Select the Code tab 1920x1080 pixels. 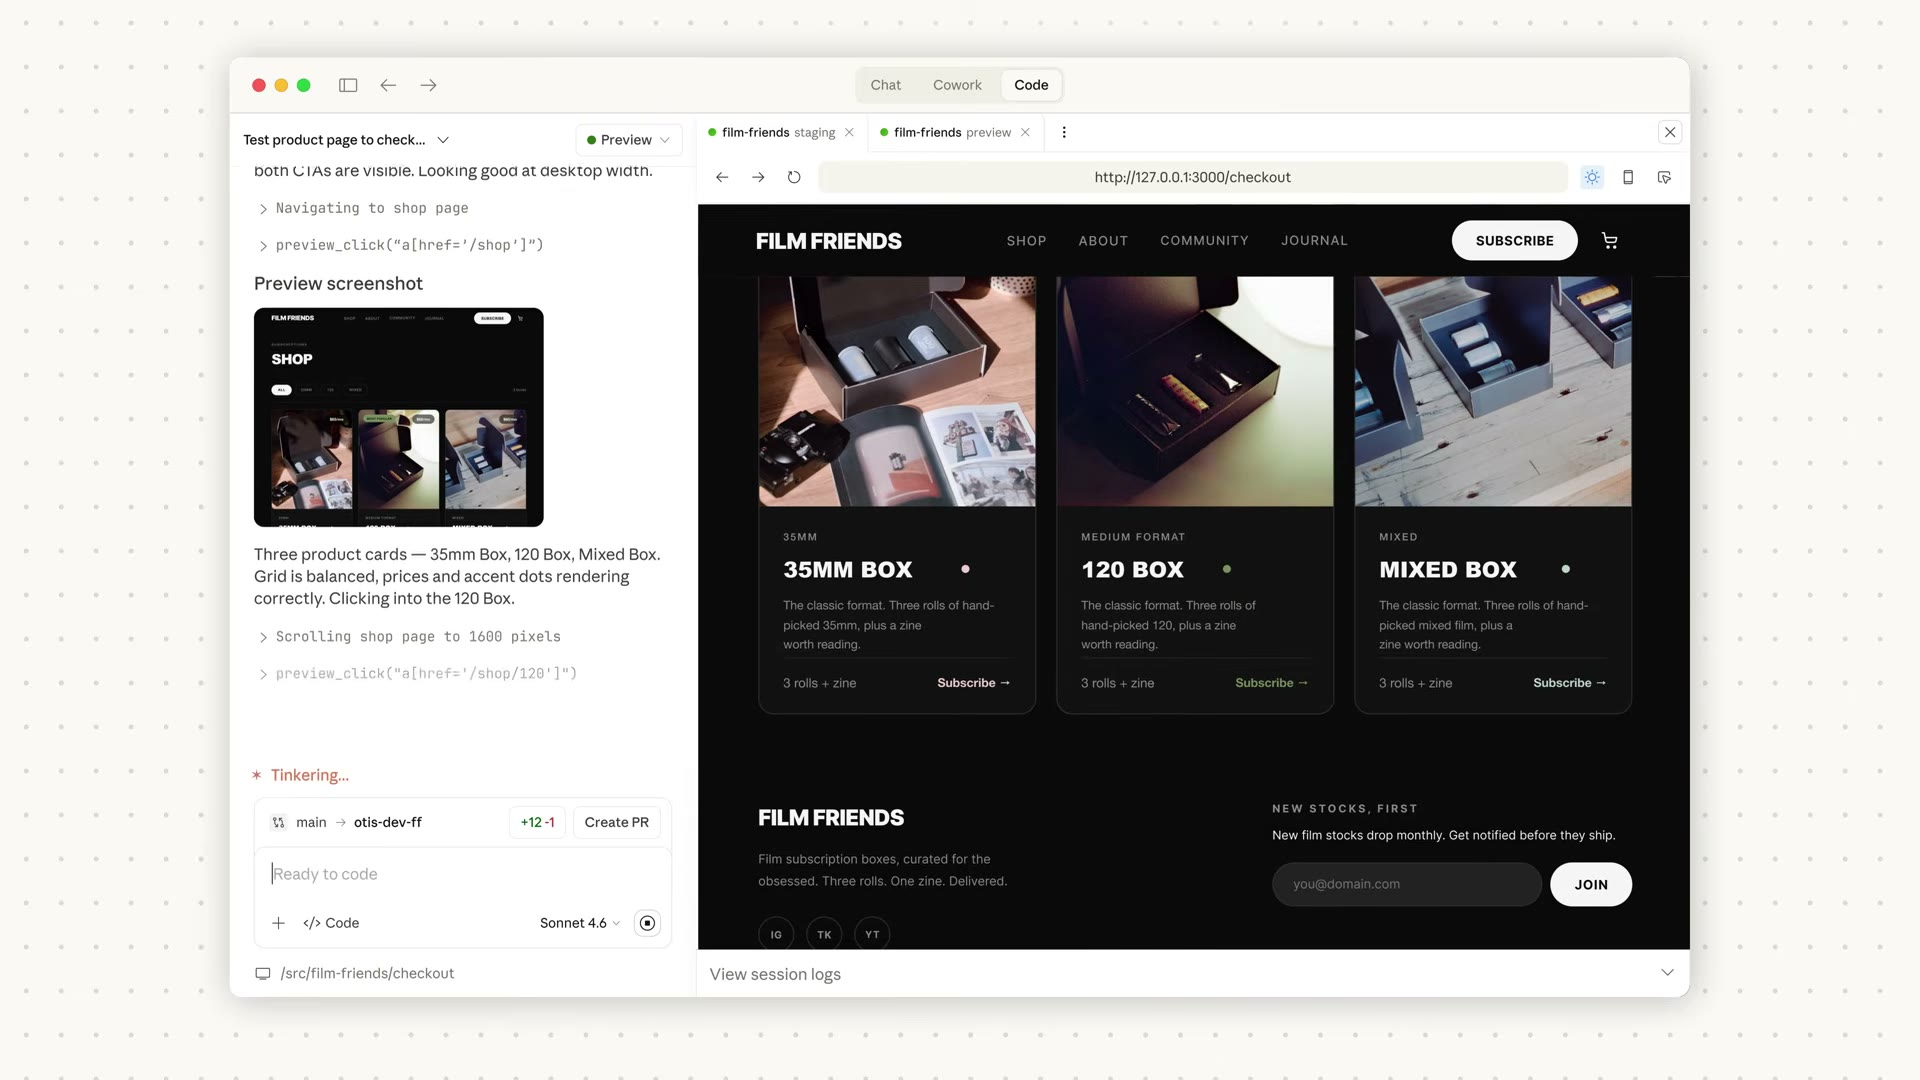[1031, 85]
